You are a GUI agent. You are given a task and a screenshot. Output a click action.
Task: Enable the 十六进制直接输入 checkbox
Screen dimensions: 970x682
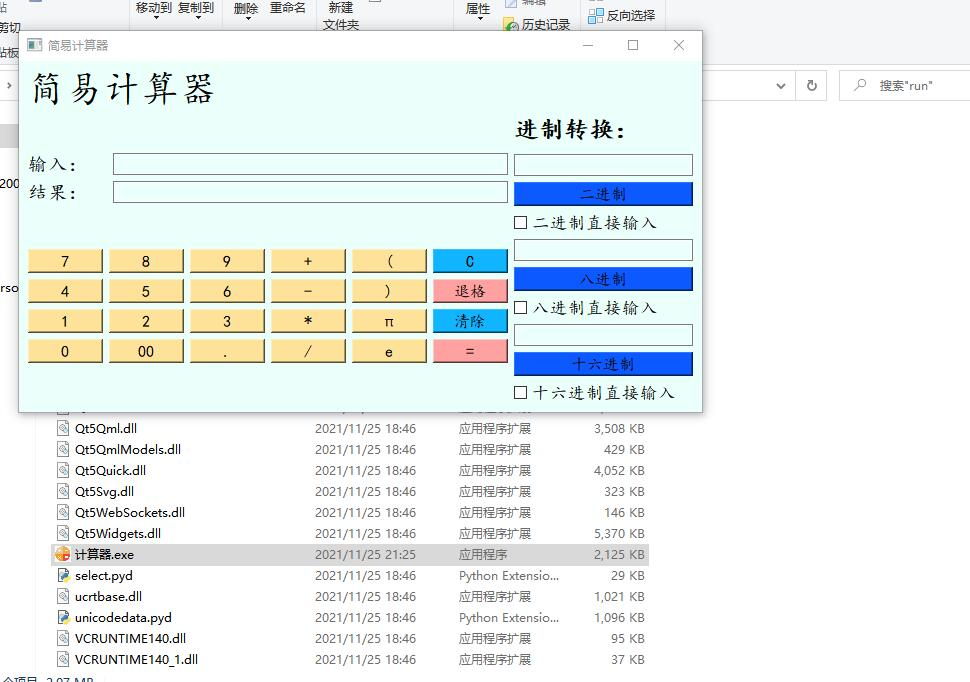[520, 392]
